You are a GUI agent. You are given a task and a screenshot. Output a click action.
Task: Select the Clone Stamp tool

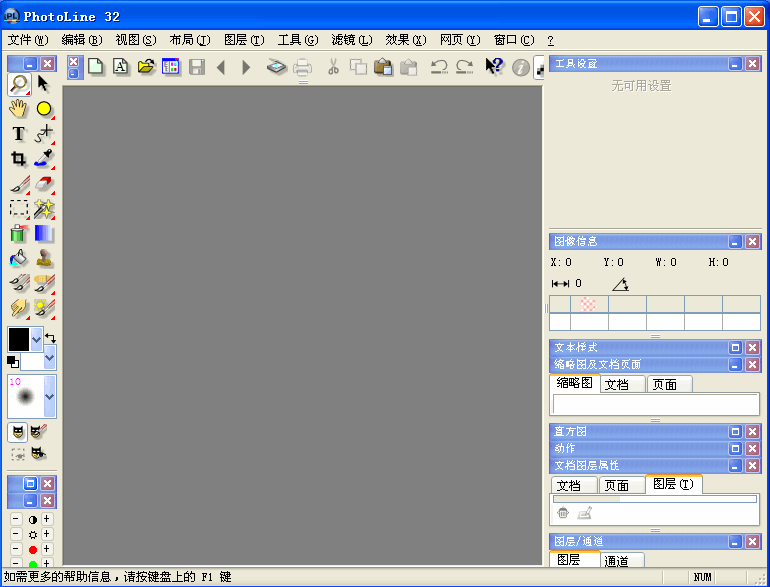(44, 259)
